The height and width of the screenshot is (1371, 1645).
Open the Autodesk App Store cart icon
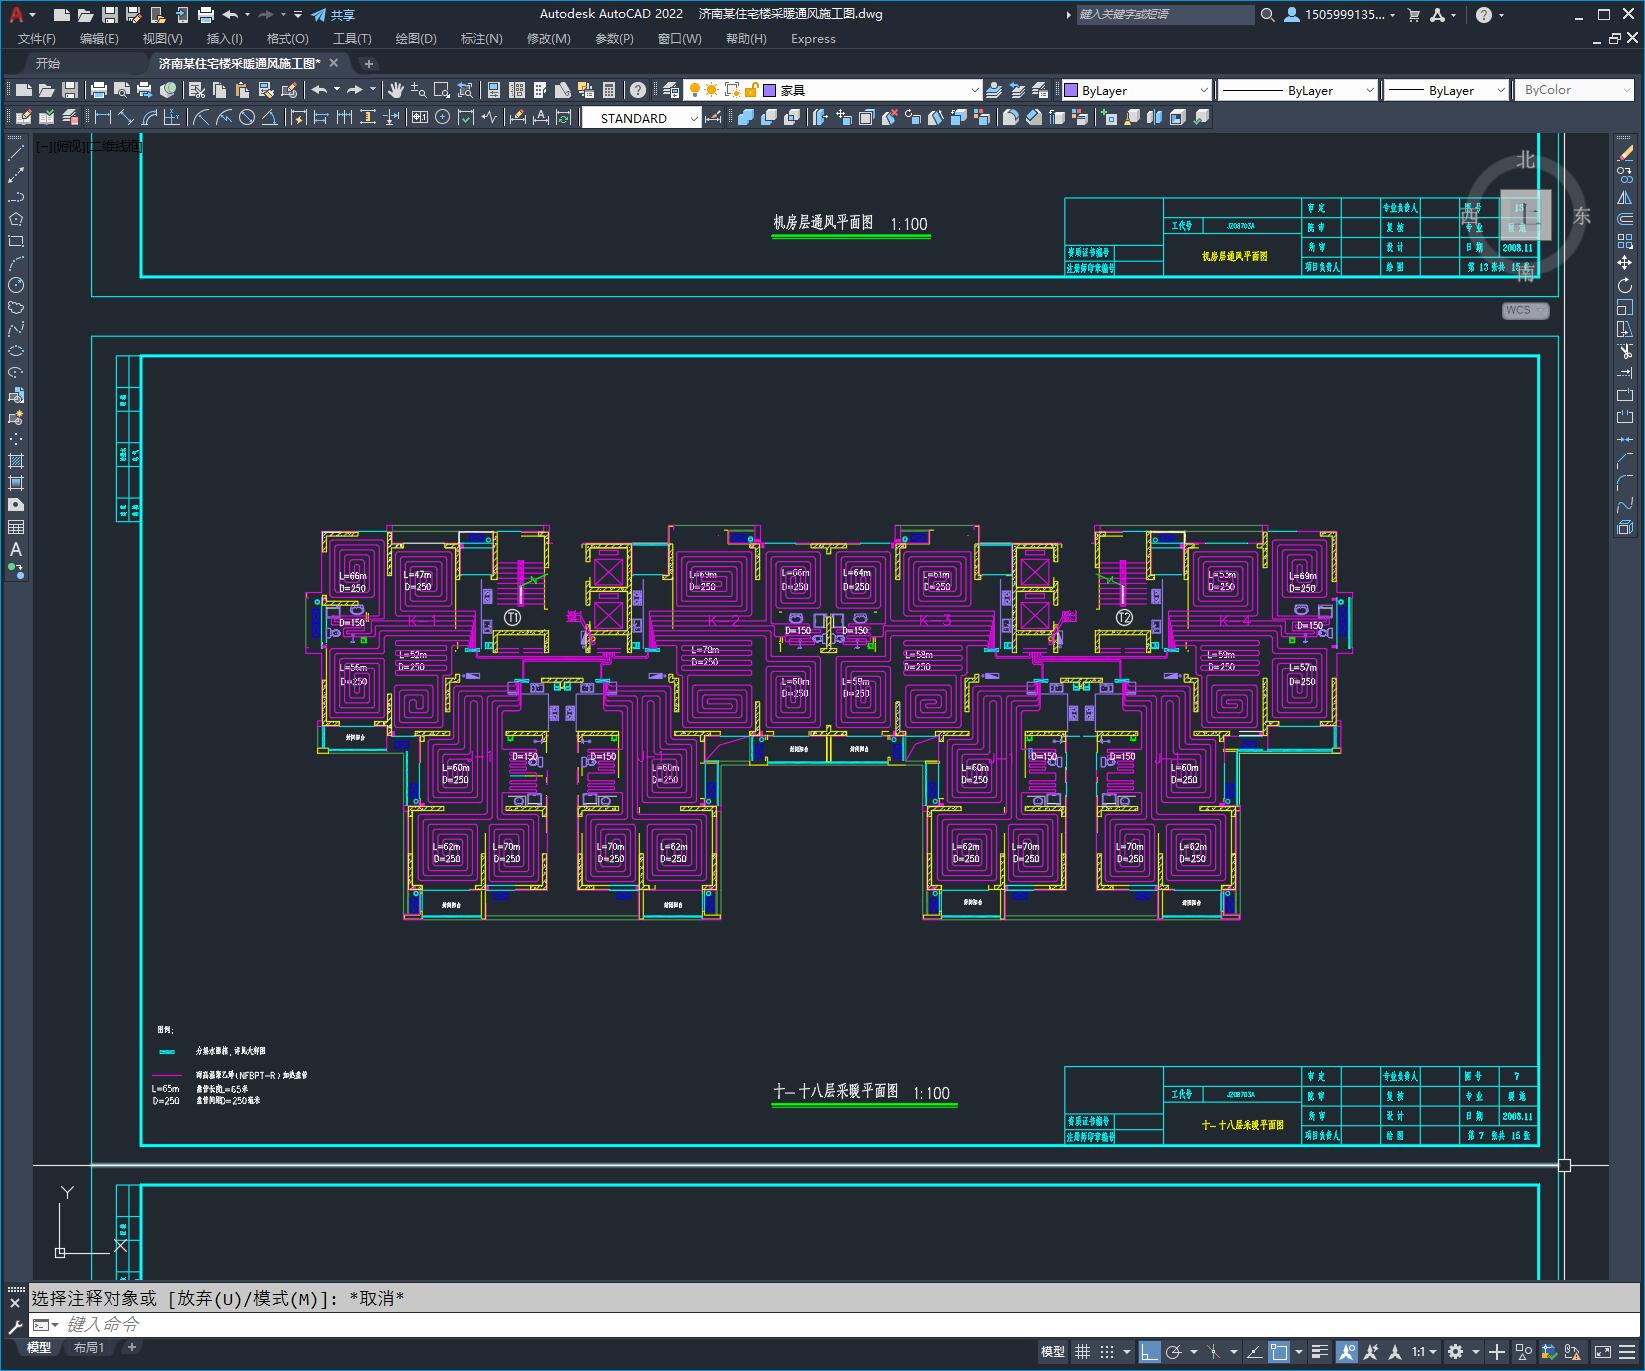tap(1414, 14)
